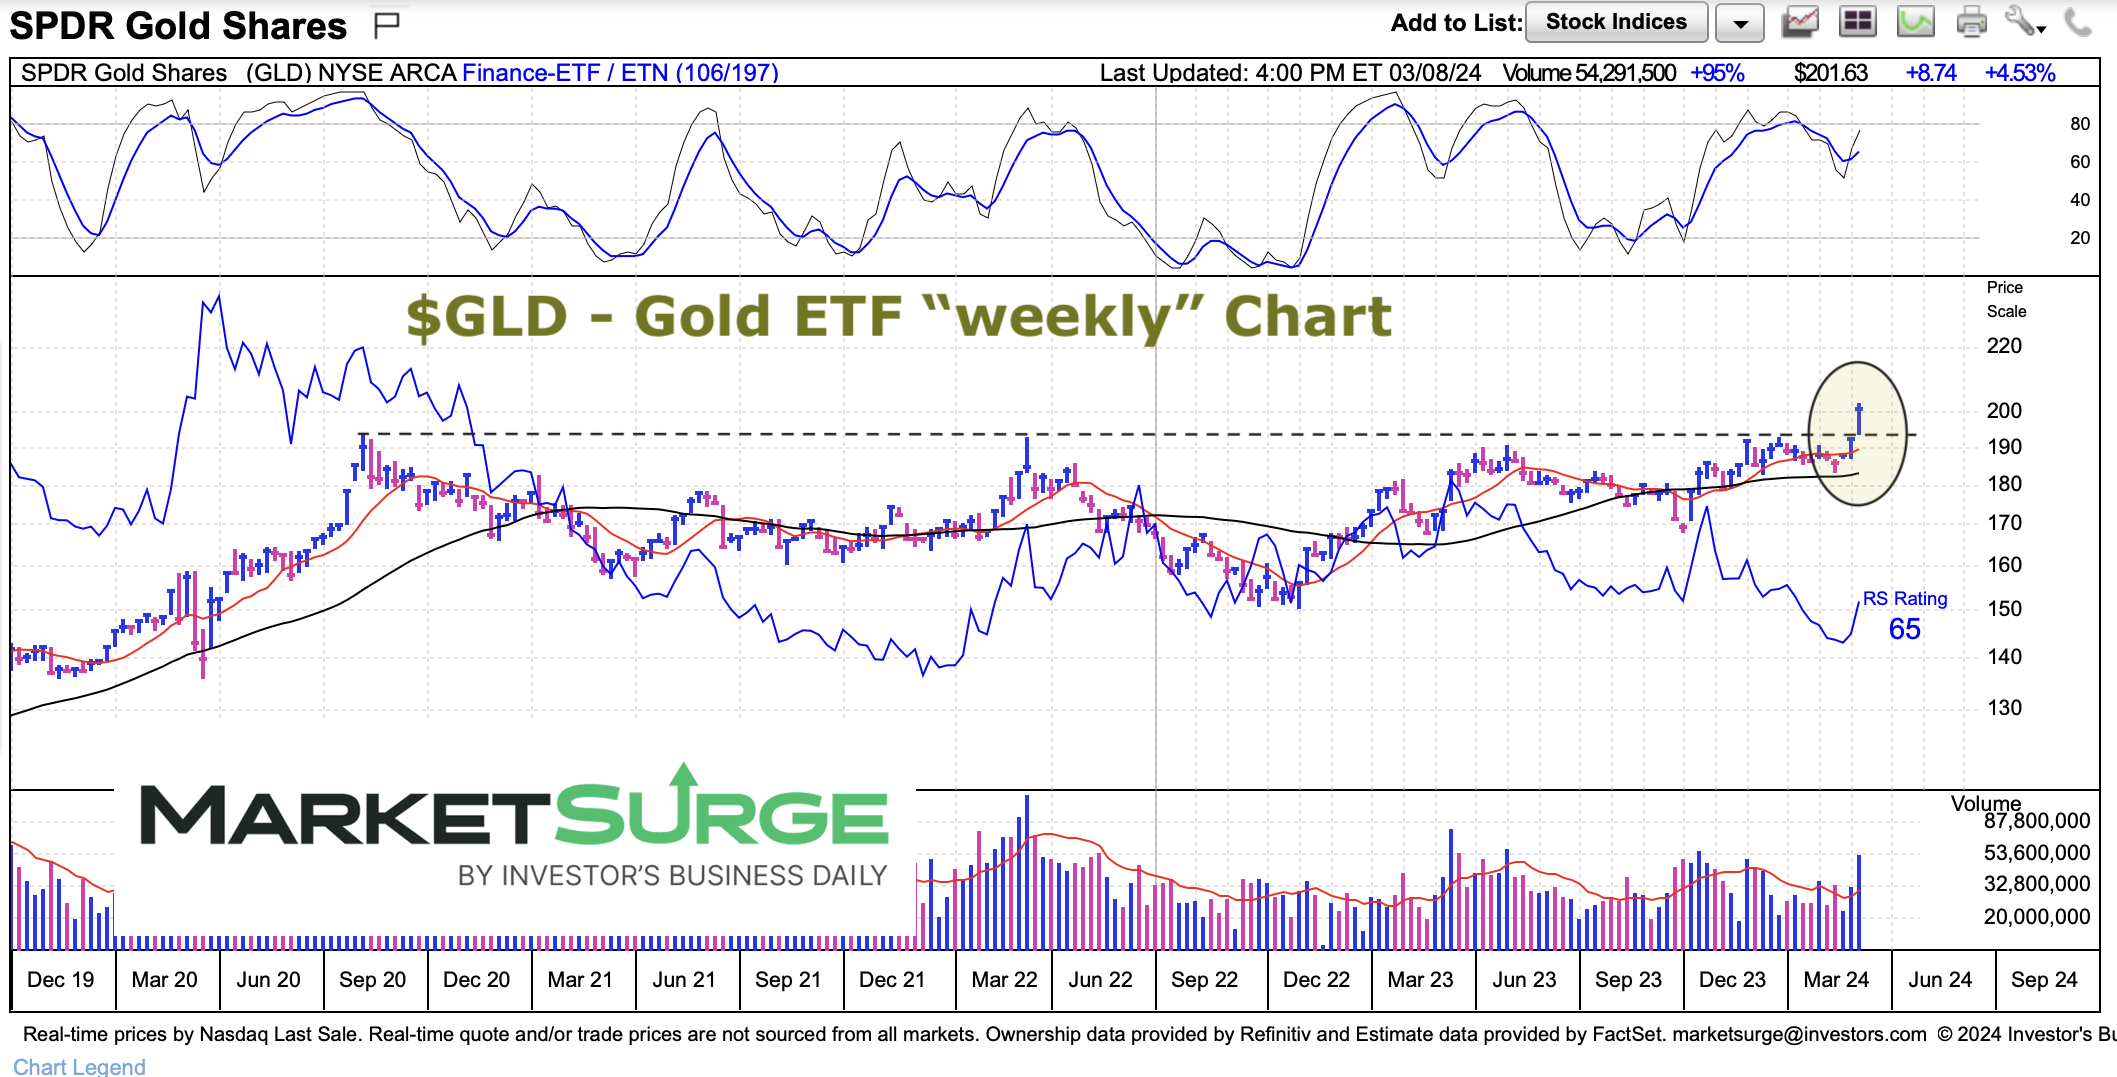Select the Jun 20 date on the timeline
The width and height of the screenshot is (2117, 1077).
(x=269, y=980)
